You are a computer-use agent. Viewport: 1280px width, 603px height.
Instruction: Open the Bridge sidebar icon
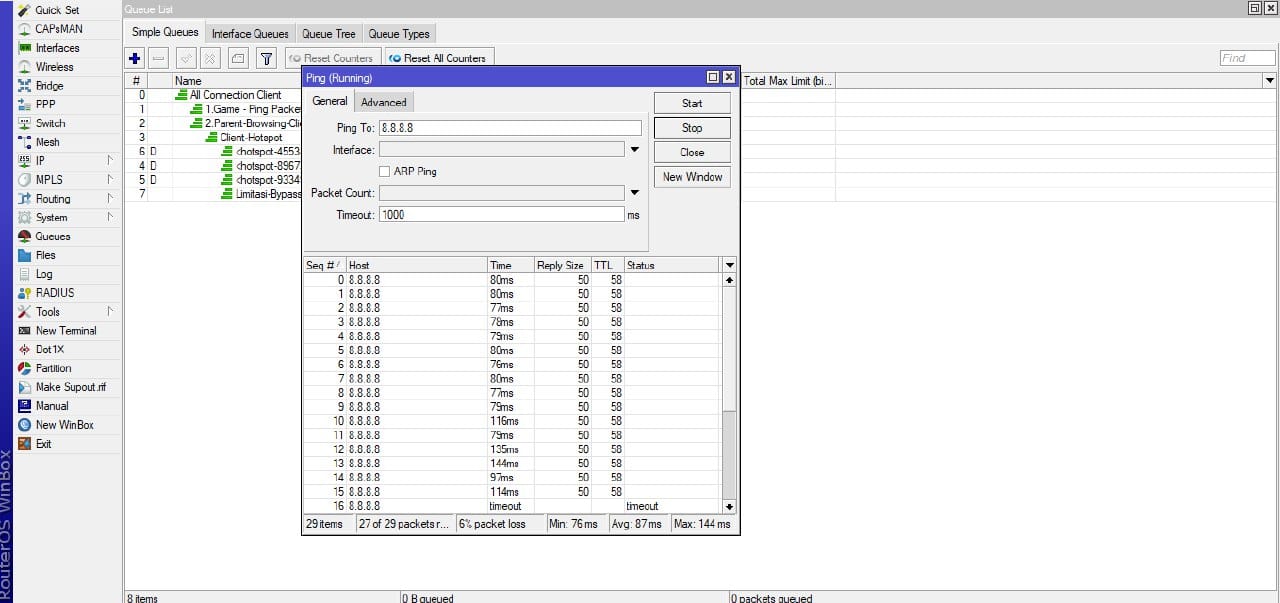click(25, 86)
